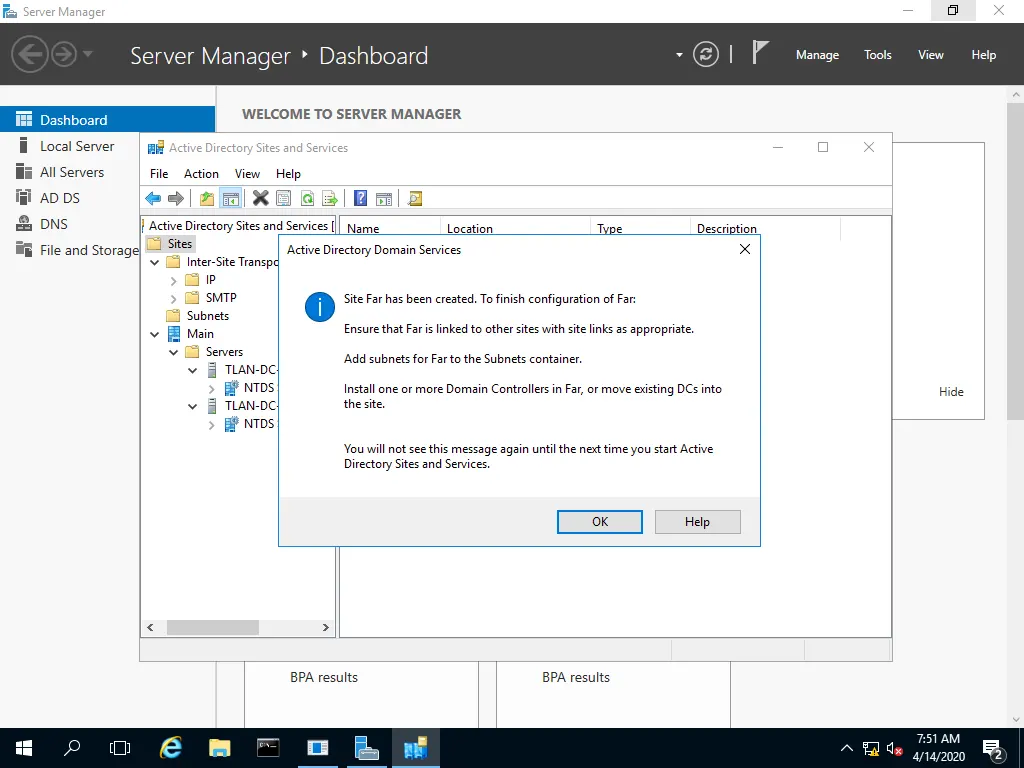Close the Active Directory Domain Services dialog
Image resolution: width=1024 pixels, height=768 pixels.
tap(744, 249)
